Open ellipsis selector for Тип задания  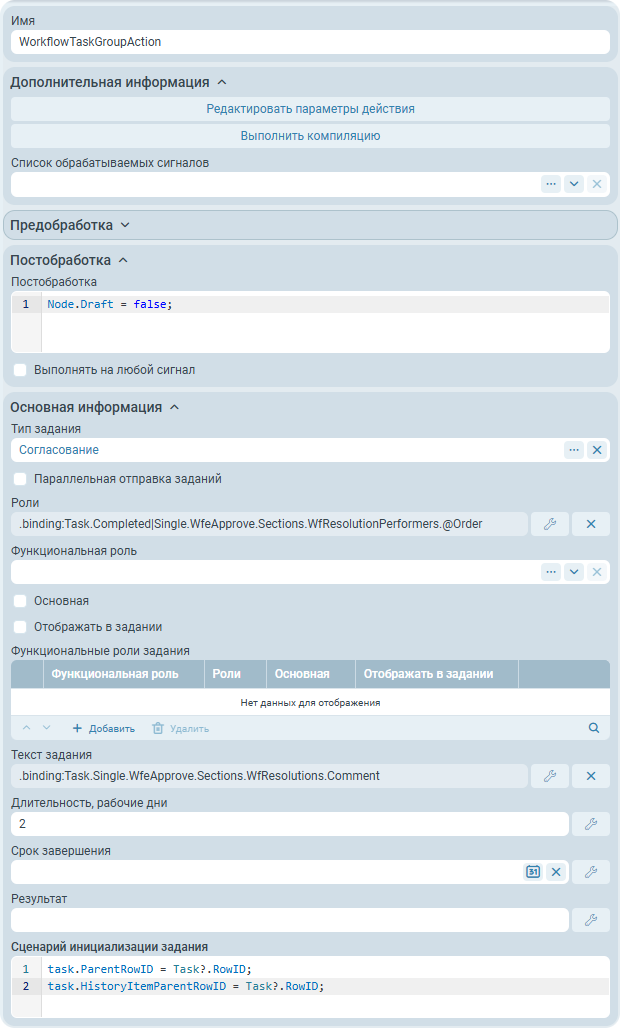pos(574,450)
